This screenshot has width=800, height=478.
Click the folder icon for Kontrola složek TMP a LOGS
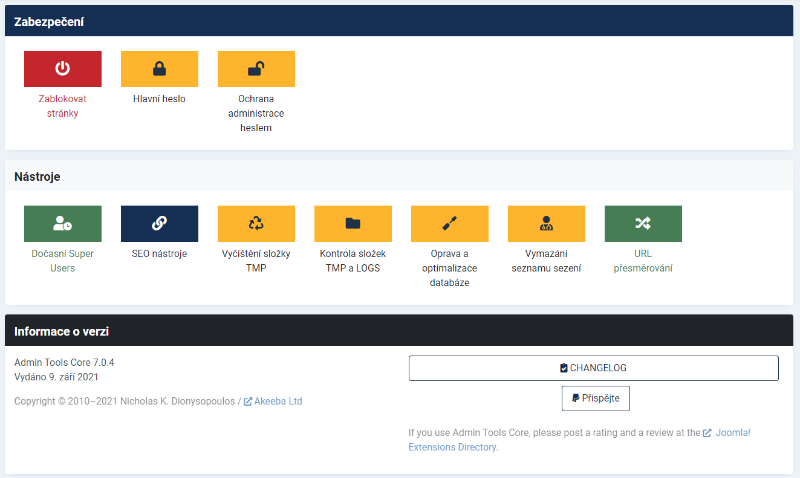click(x=353, y=224)
